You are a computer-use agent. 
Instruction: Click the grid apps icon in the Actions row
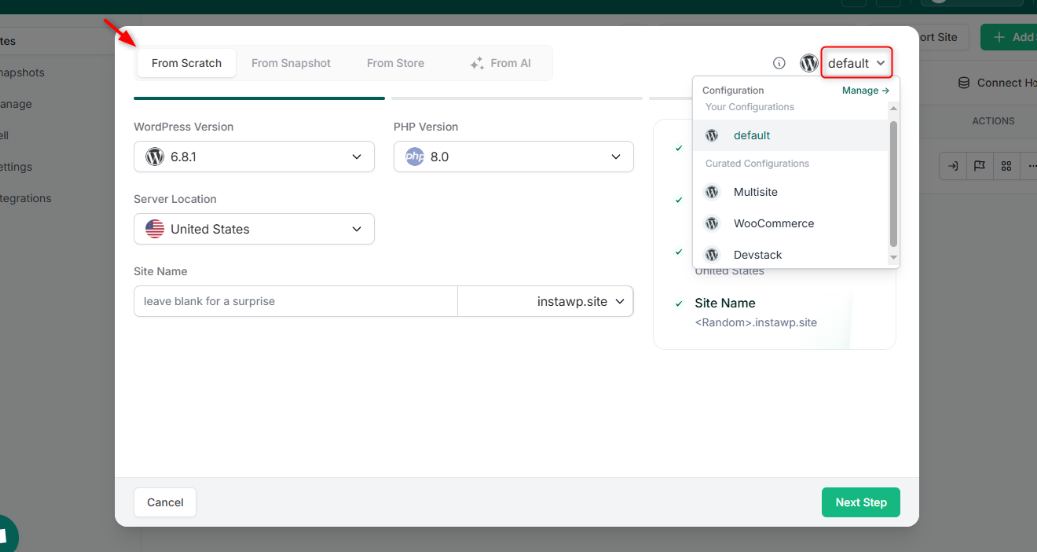click(1006, 167)
